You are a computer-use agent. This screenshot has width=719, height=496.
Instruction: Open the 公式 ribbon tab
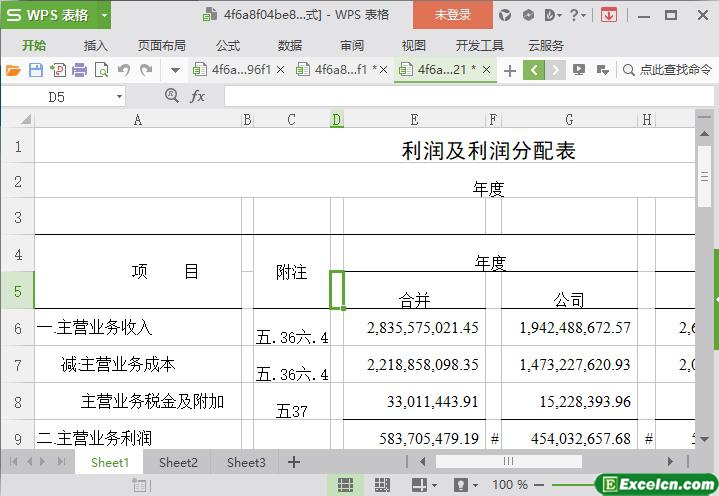(228, 45)
